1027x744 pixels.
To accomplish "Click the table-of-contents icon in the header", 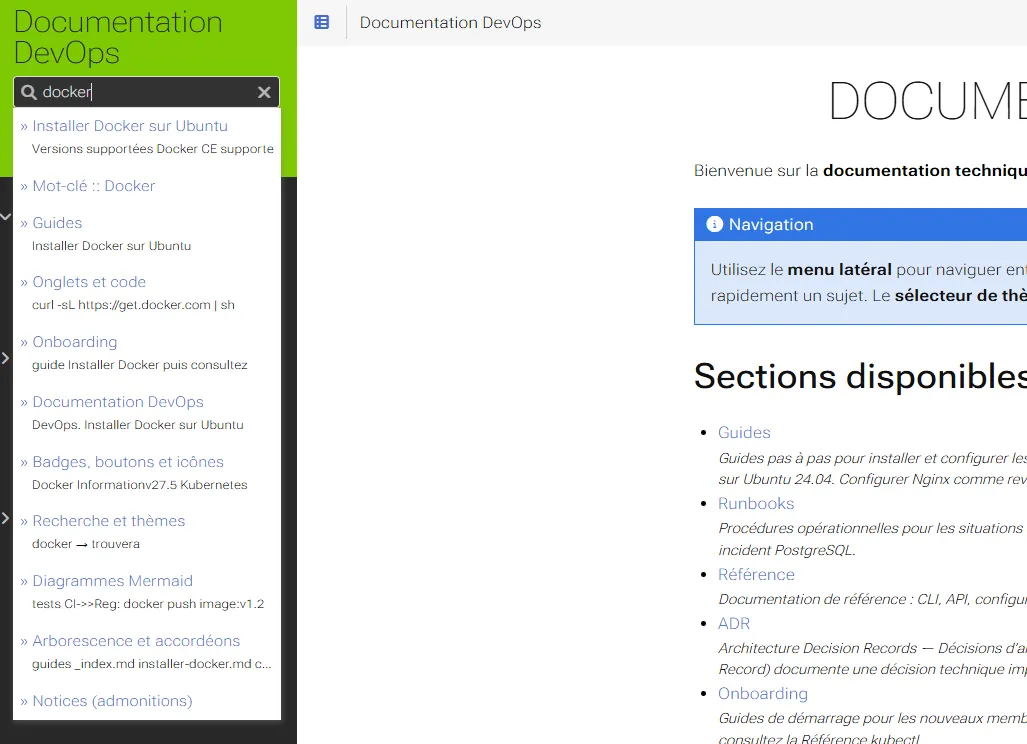I will [319, 22].
